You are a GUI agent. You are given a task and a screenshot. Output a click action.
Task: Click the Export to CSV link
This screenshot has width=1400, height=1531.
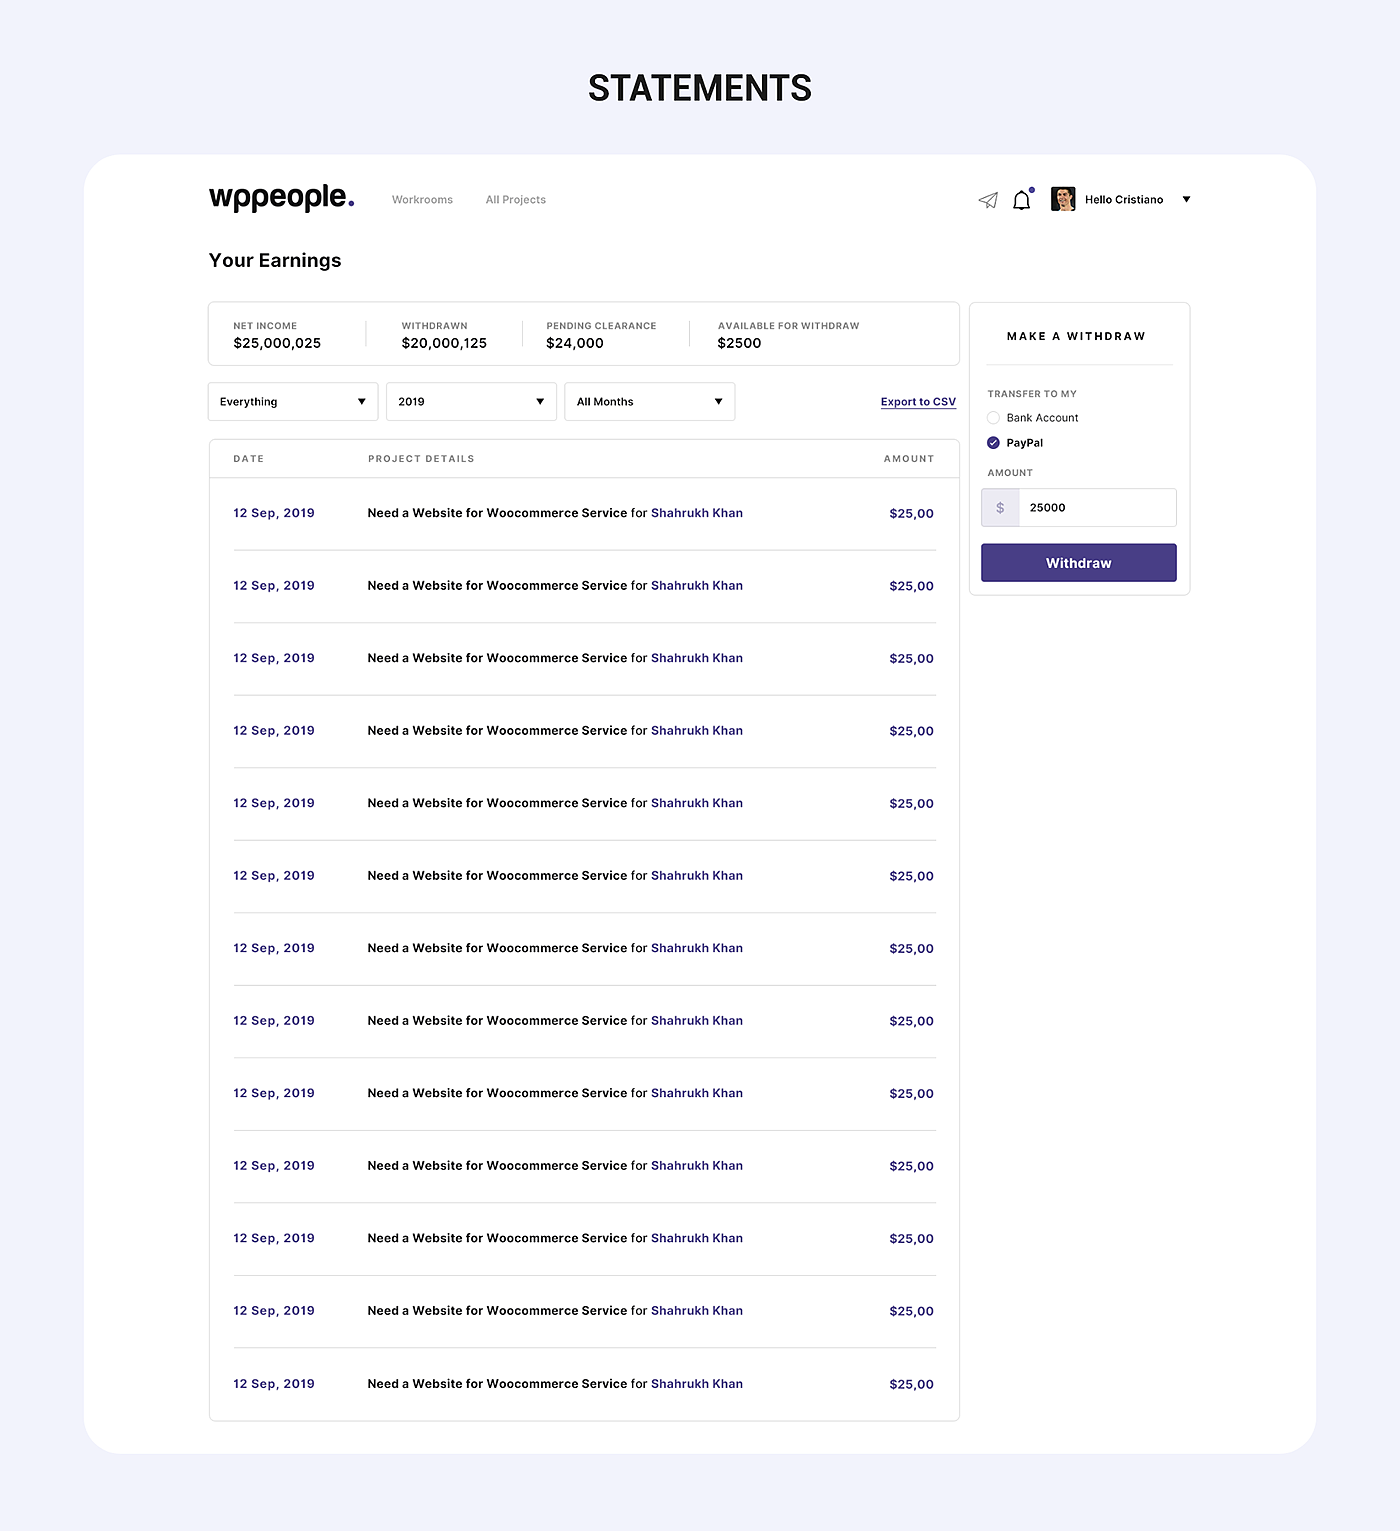tap(918, 402)
